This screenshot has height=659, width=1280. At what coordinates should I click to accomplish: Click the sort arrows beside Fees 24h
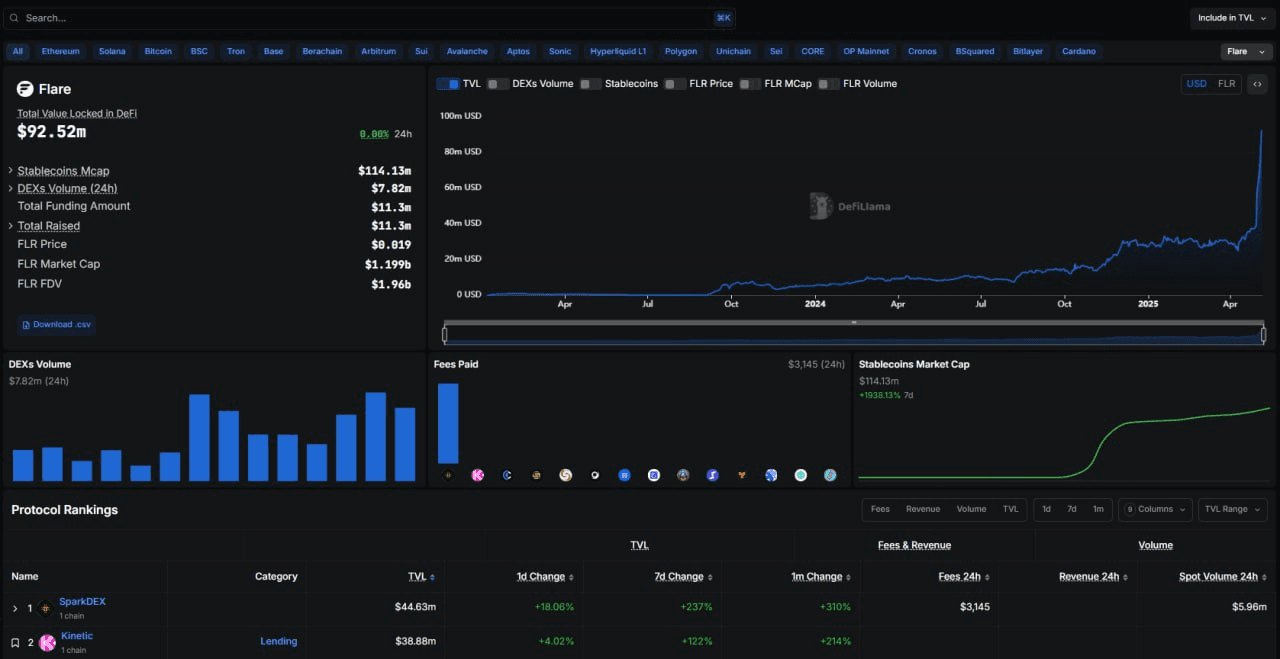[987, 577]
